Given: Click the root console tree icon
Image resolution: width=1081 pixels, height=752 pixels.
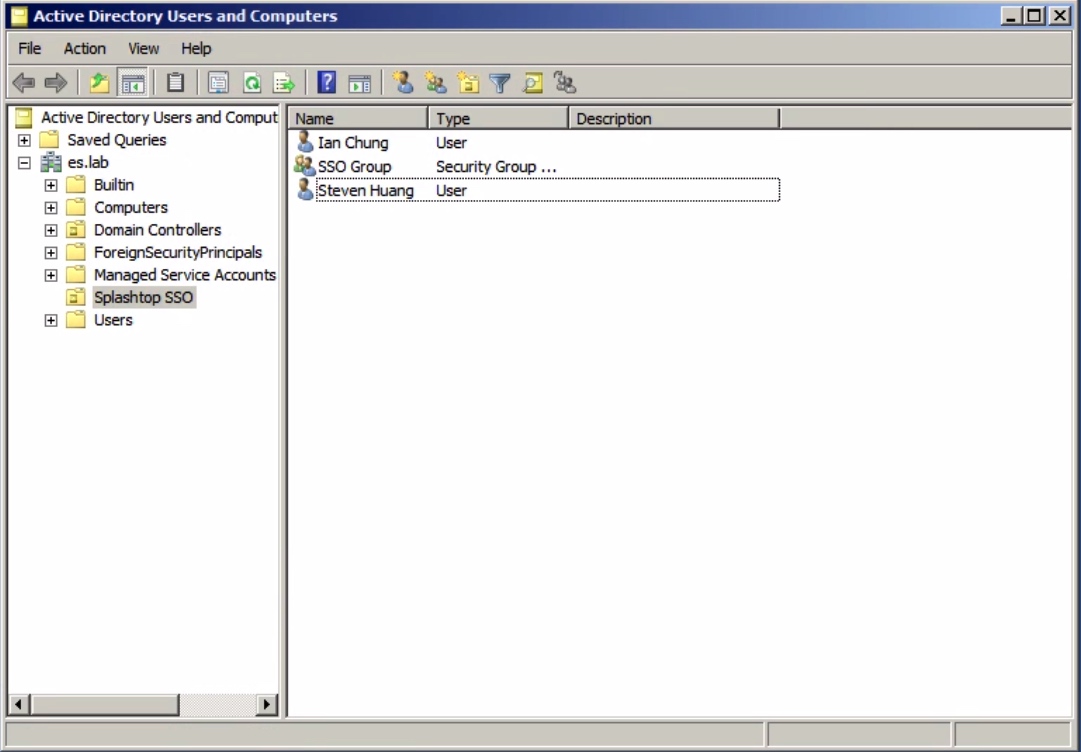Looking at the screenshot, I should pyautogui.click(x=23, y=118).
